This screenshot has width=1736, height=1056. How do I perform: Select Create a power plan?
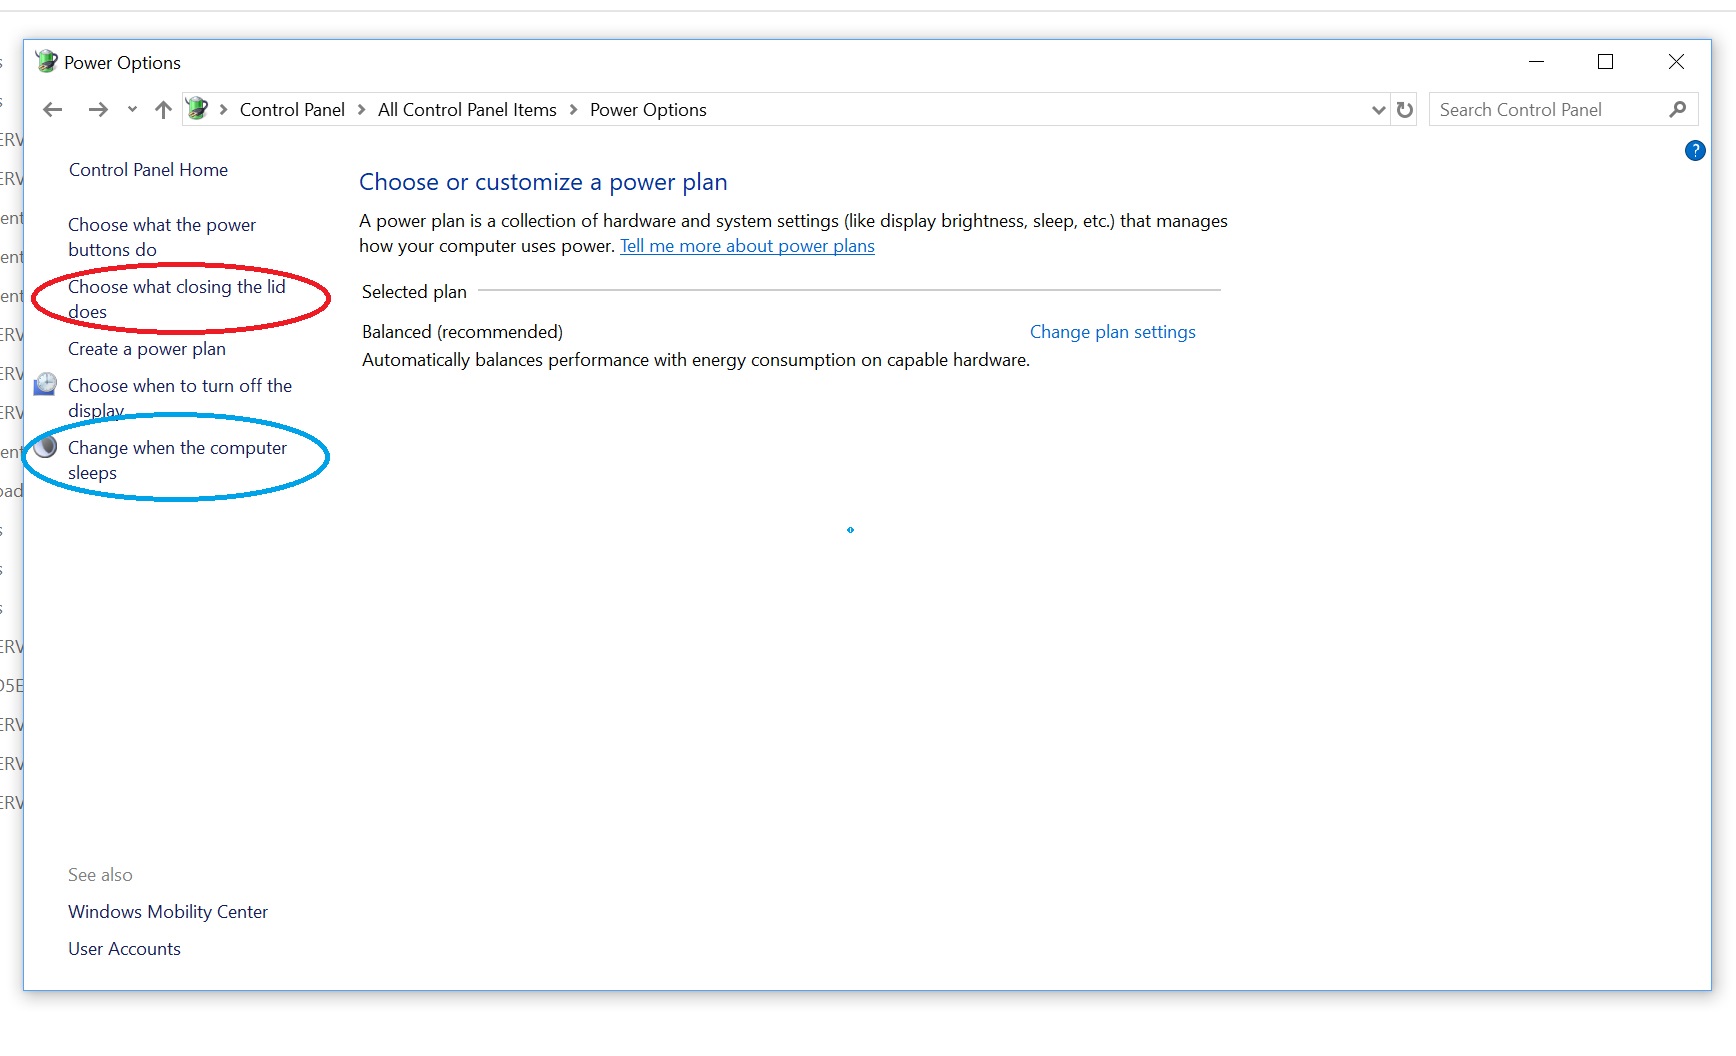[x=146, y=349]
